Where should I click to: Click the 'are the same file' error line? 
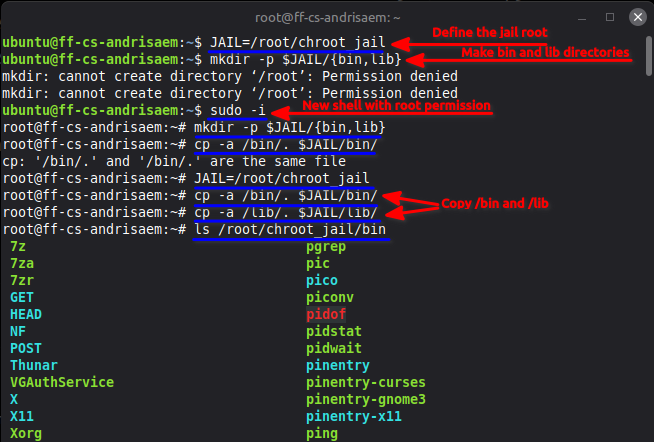pyautogui.click(x=174, y=161)
